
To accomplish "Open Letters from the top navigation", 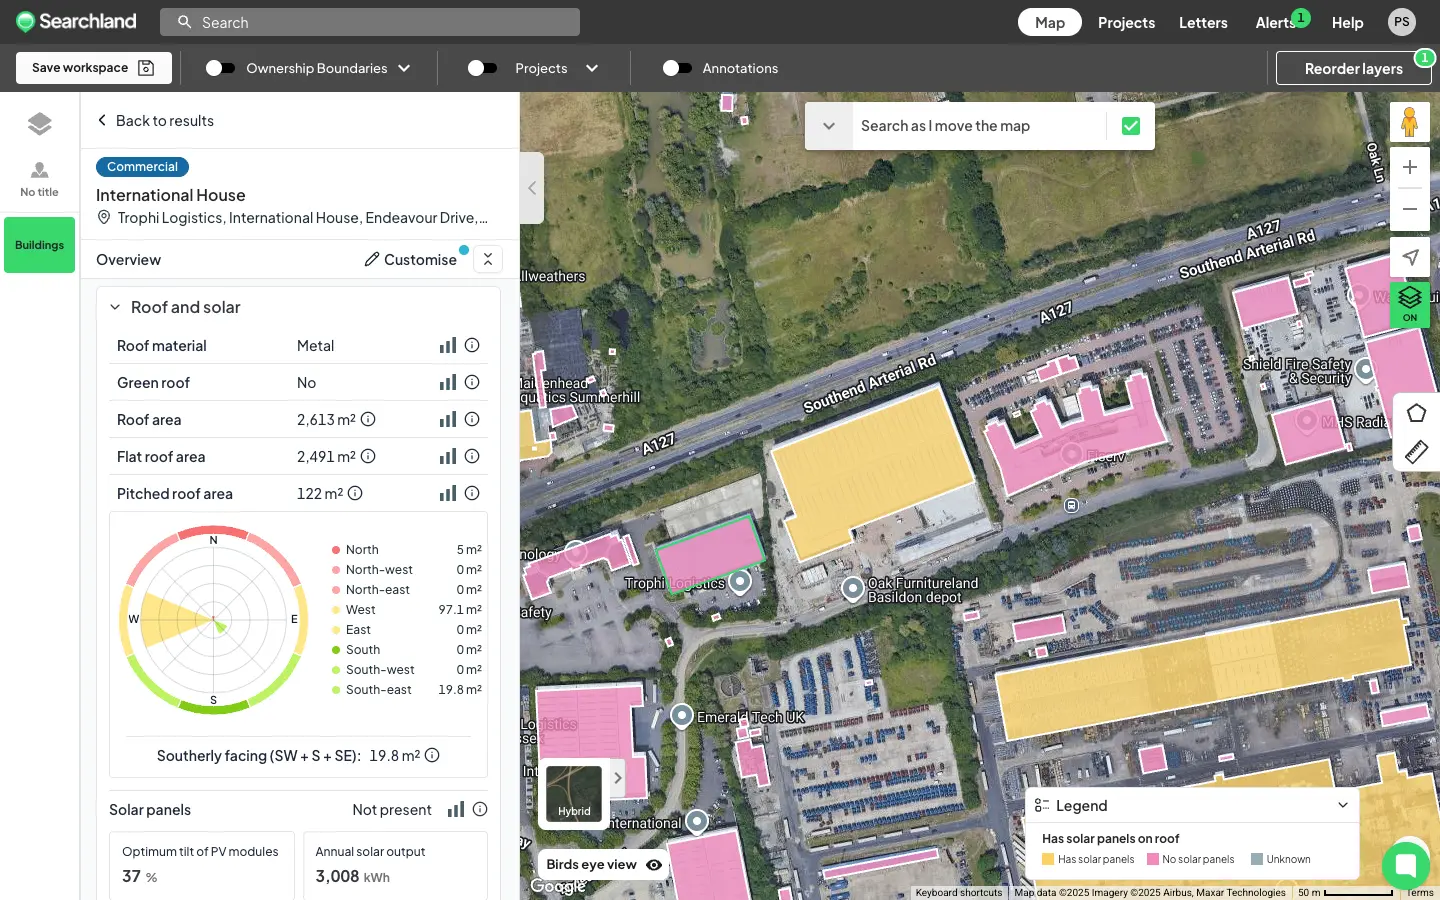I will pyautogui.click(x=1203, y=22).
